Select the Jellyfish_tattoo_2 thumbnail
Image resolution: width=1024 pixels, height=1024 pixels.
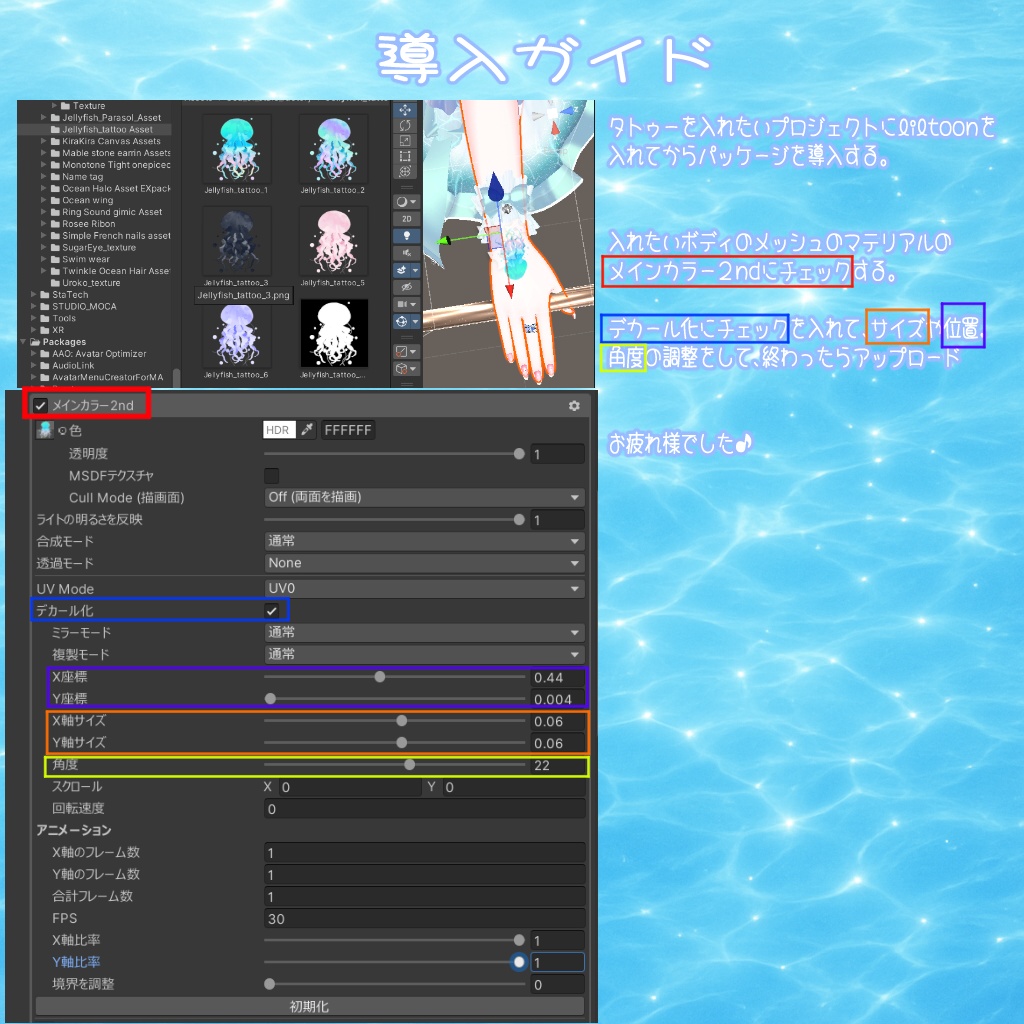coord(333,150)
